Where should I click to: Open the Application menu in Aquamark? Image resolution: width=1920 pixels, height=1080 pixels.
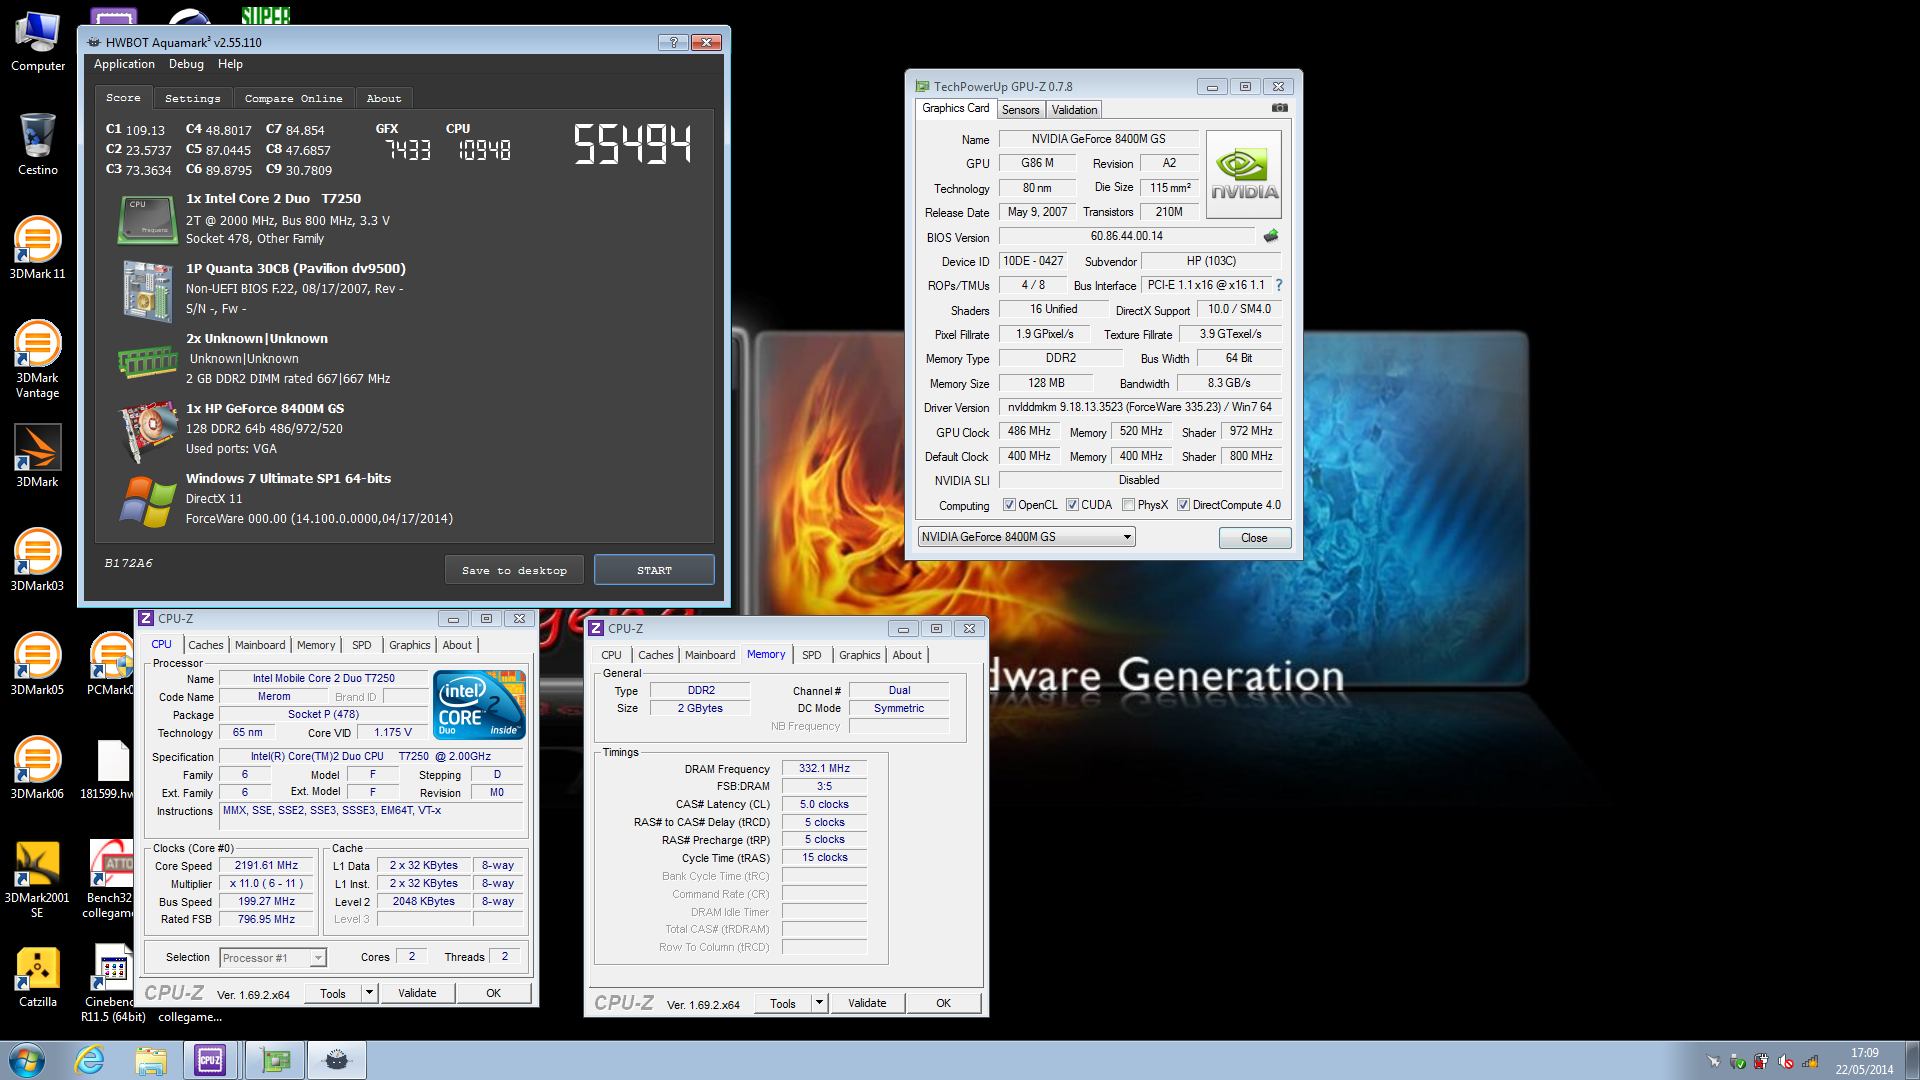pos(124,64)
